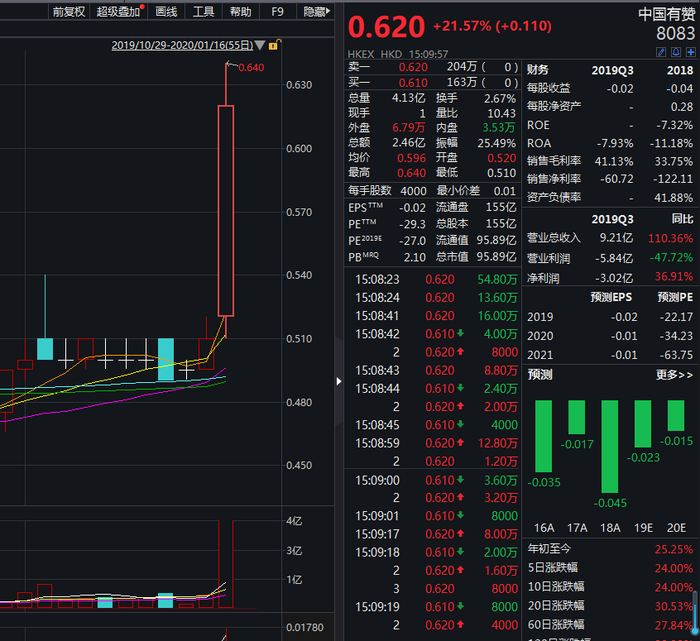Click the right panel vertical scrollbar thumb
This screenshot has width=700, height=641.
(695, 612)
